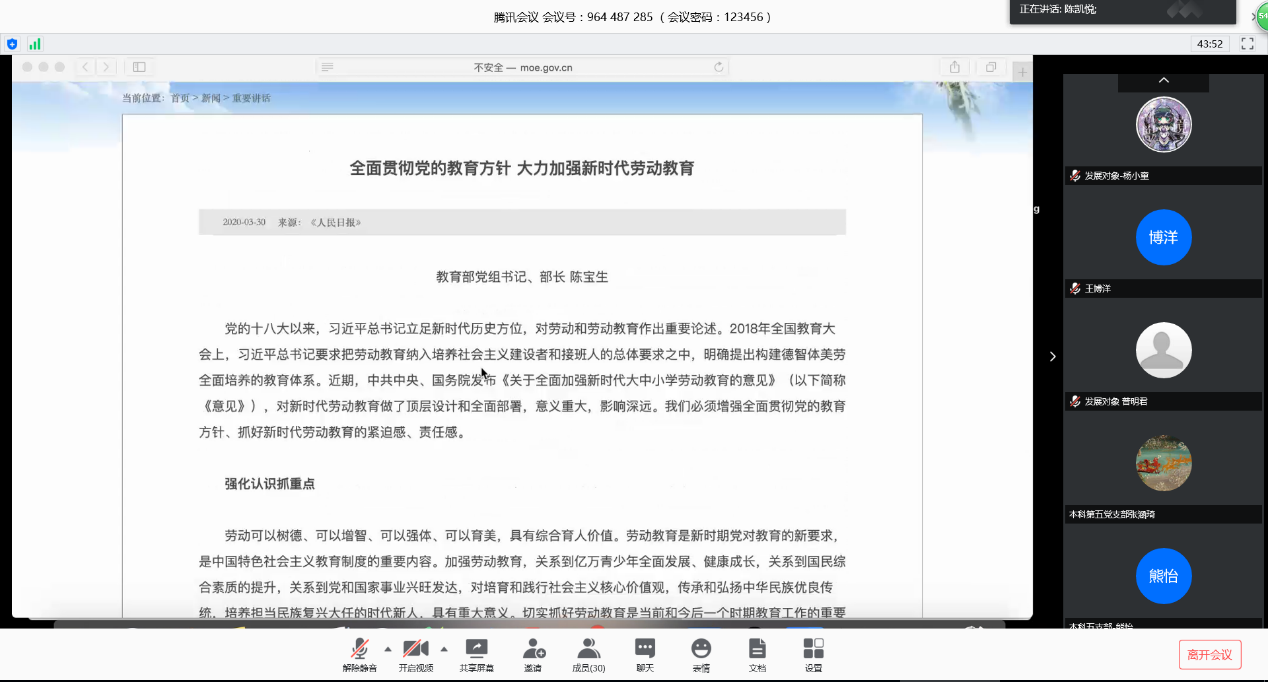Start screen sharing (共享屏幕)
Image resolution: width=1268 pixels, height=682 pixels.
[x=477, y=653]
